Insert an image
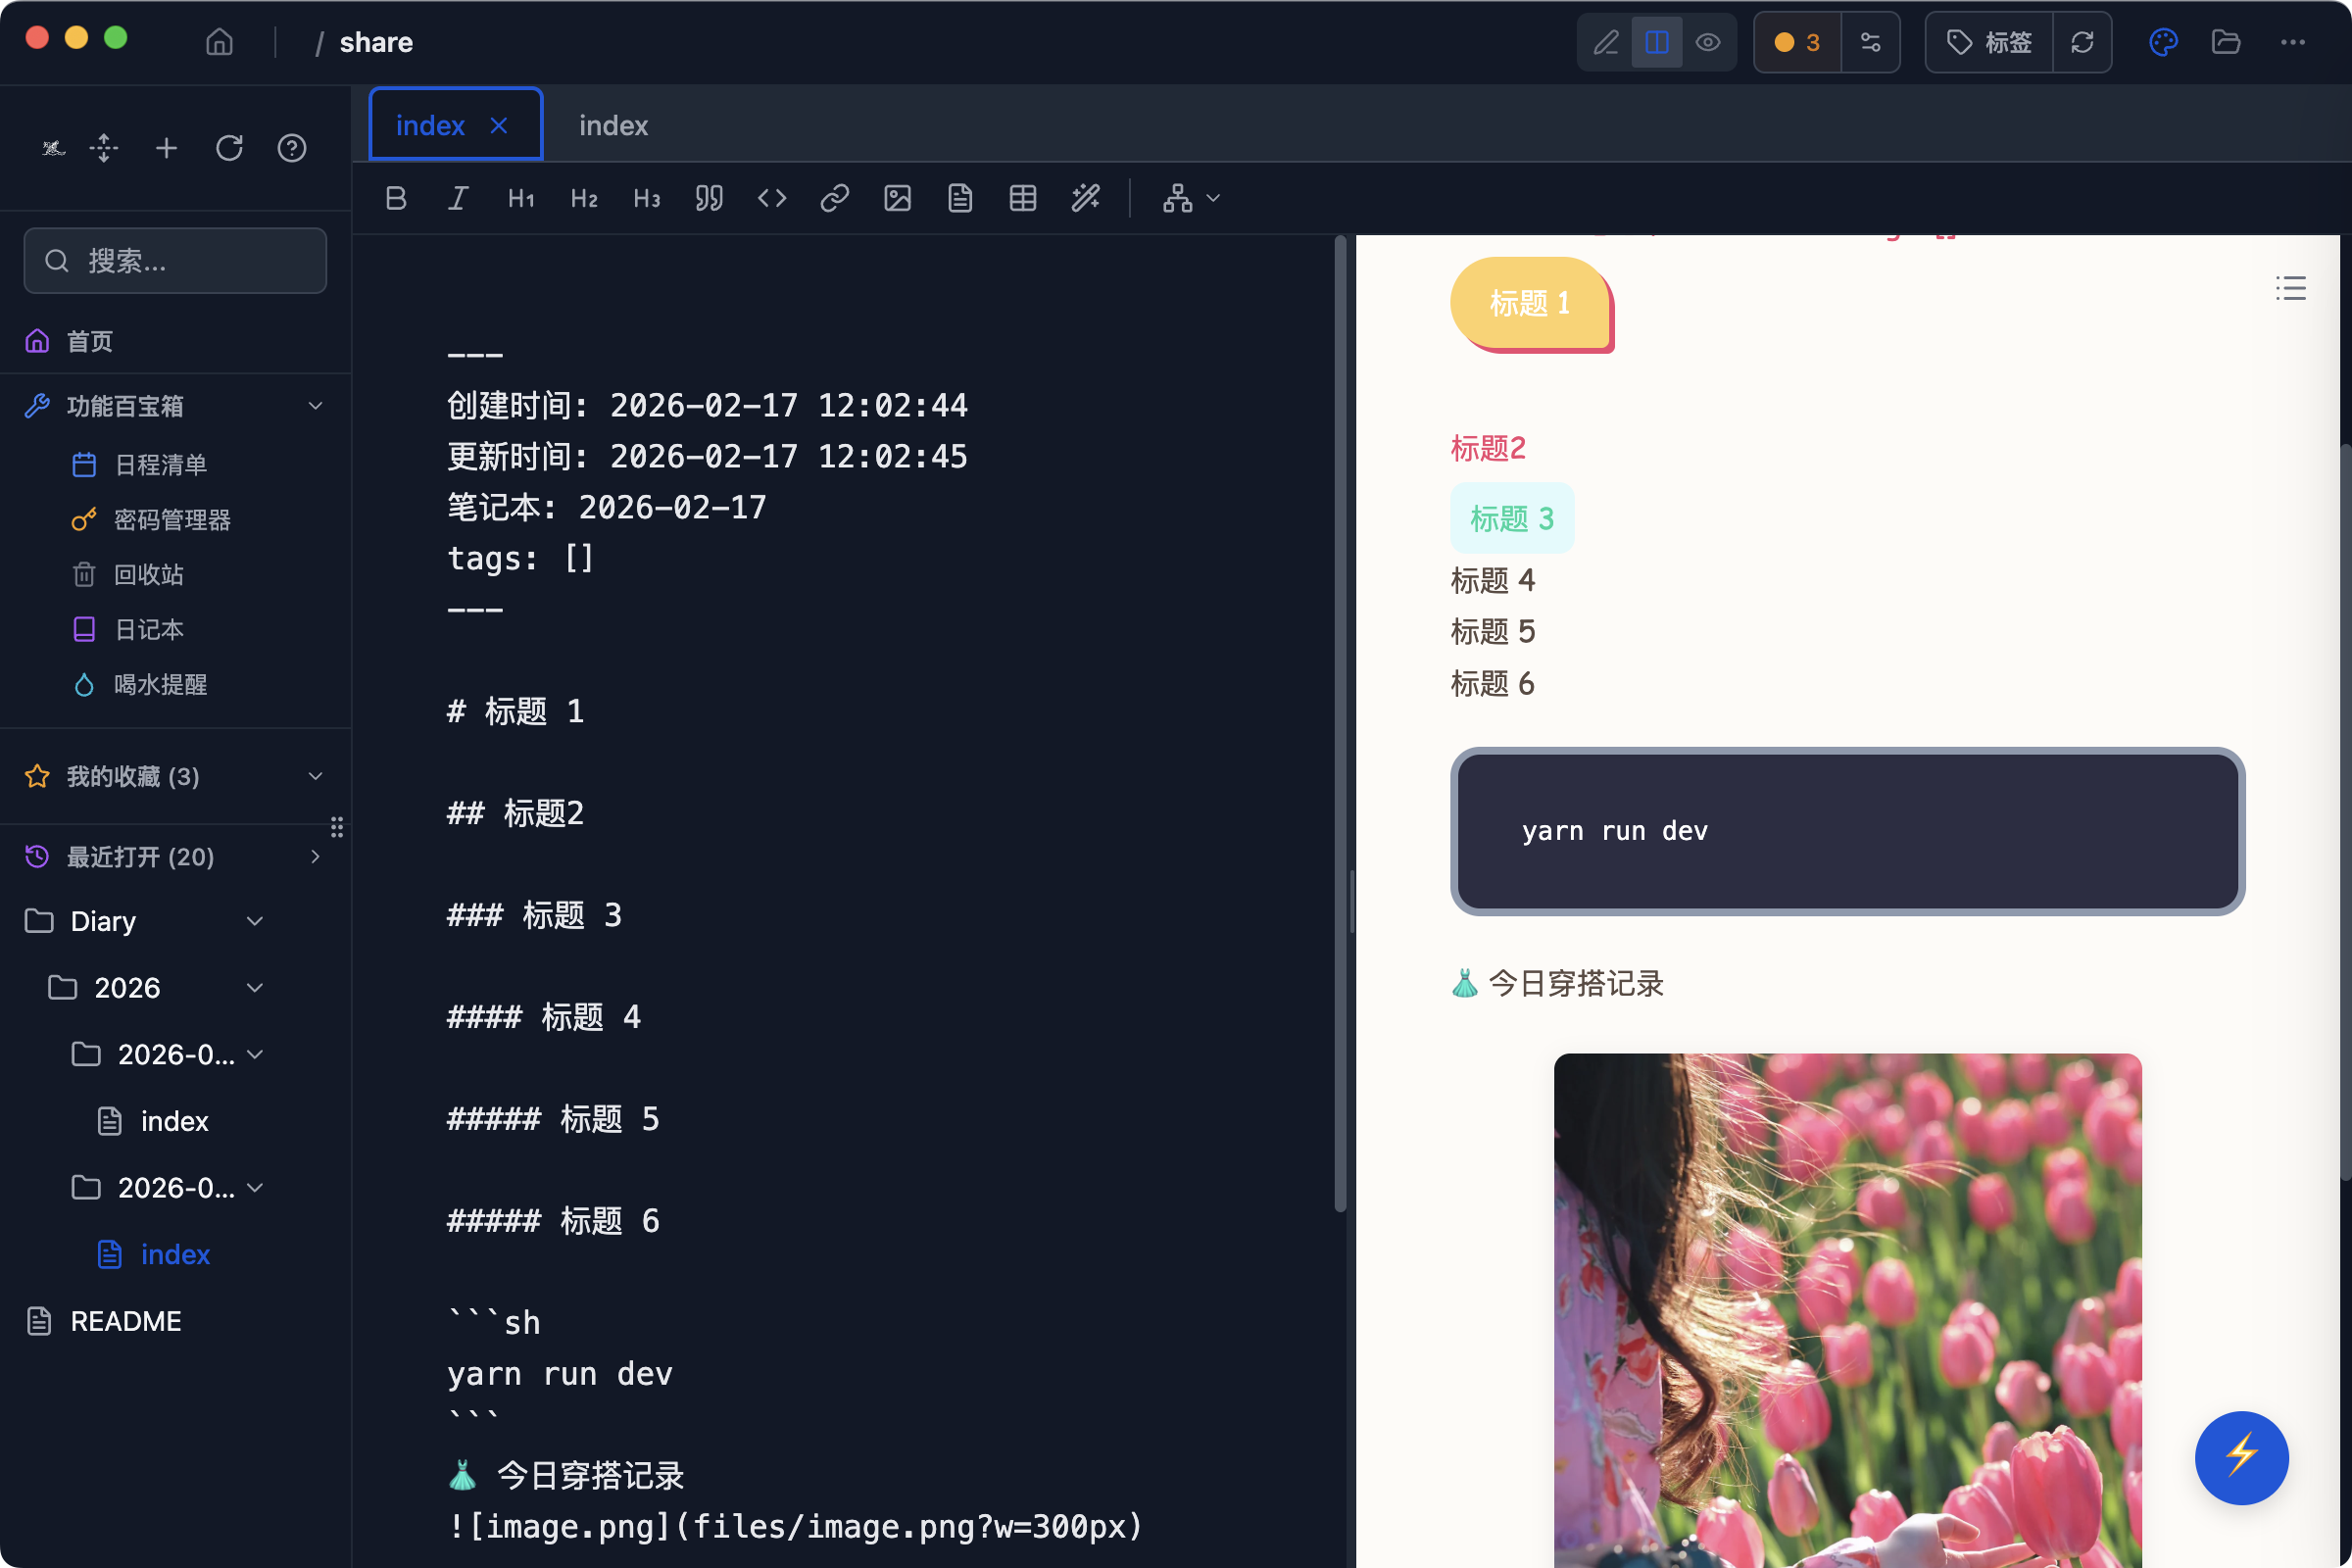2352x1568 pixels. coord(897,197)
